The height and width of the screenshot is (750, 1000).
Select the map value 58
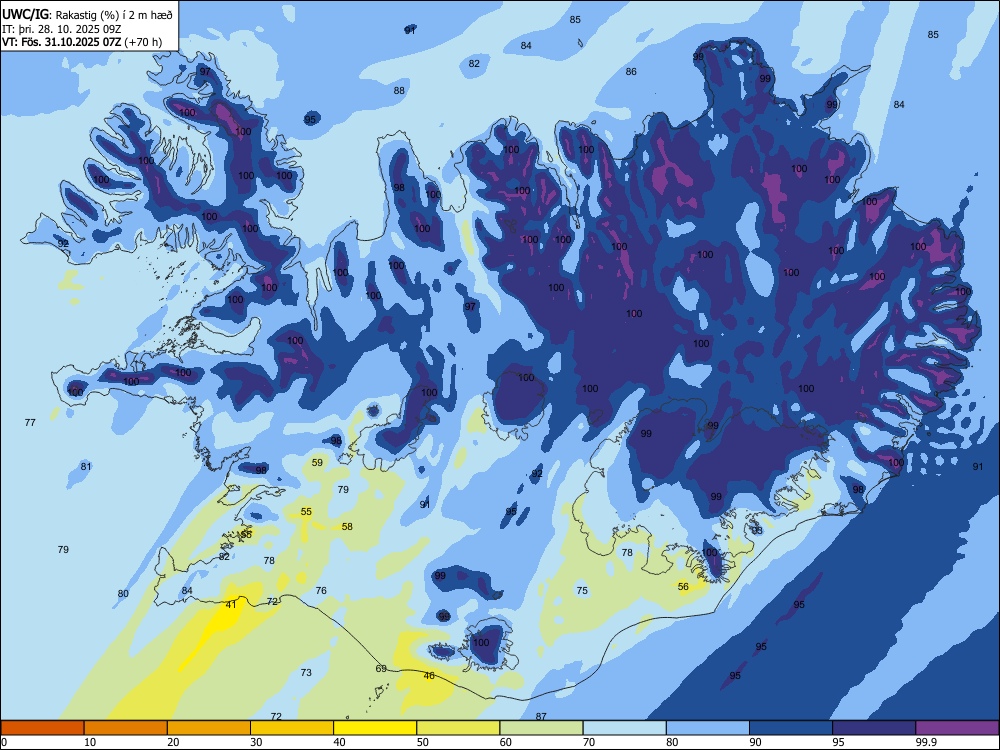[347, 526]
